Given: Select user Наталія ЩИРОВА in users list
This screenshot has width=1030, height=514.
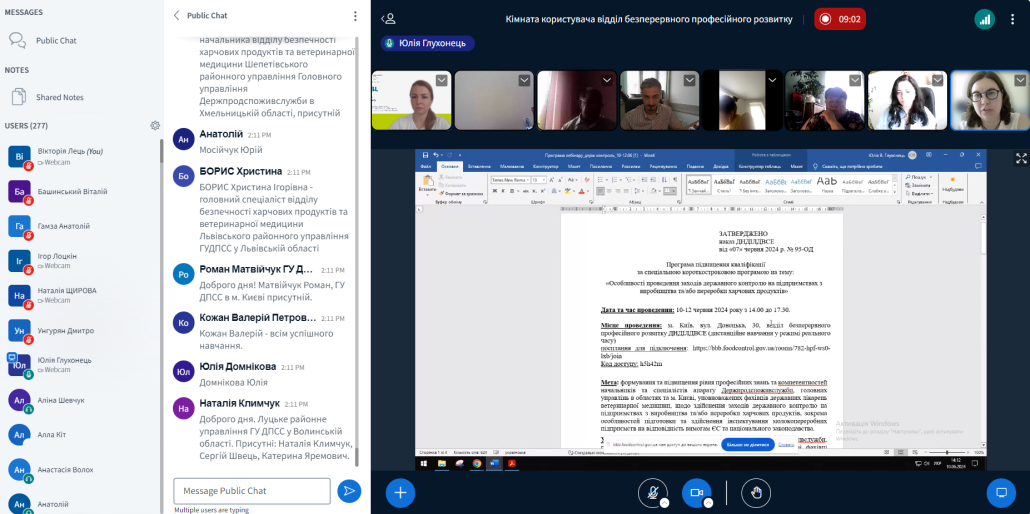Looking at the screenshot, I should [66, 290].
